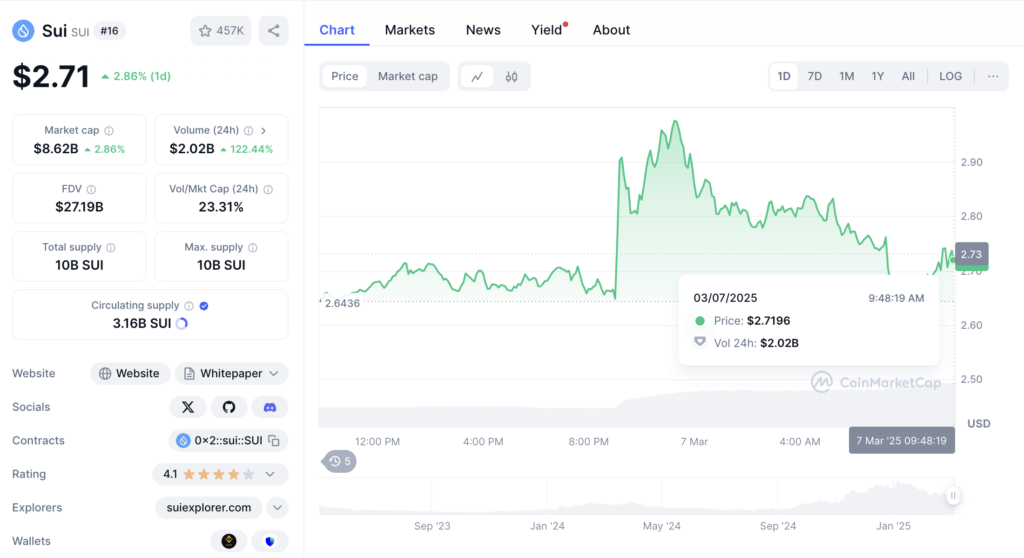Add Sui to watchlist with star button

tap(221, 31)
